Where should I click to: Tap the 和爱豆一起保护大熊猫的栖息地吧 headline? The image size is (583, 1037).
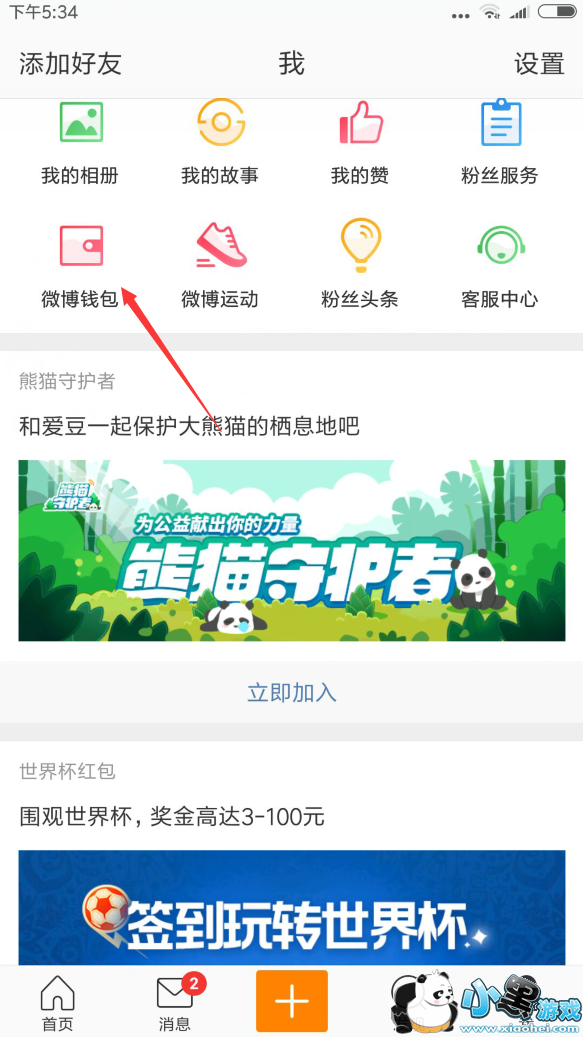tap(189, 426)
